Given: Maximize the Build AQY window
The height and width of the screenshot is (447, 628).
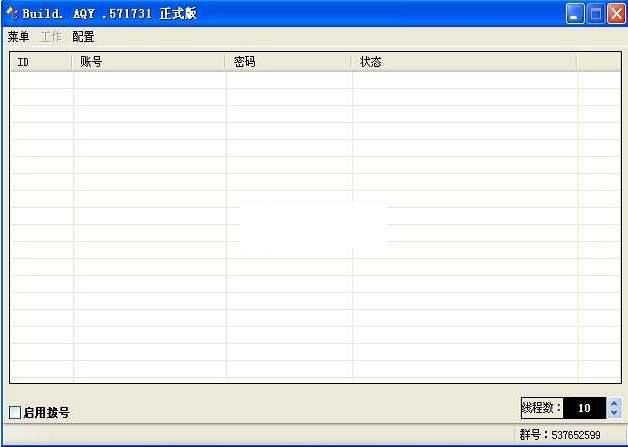Looking at the screenshot, I should [x=596, y=14].
